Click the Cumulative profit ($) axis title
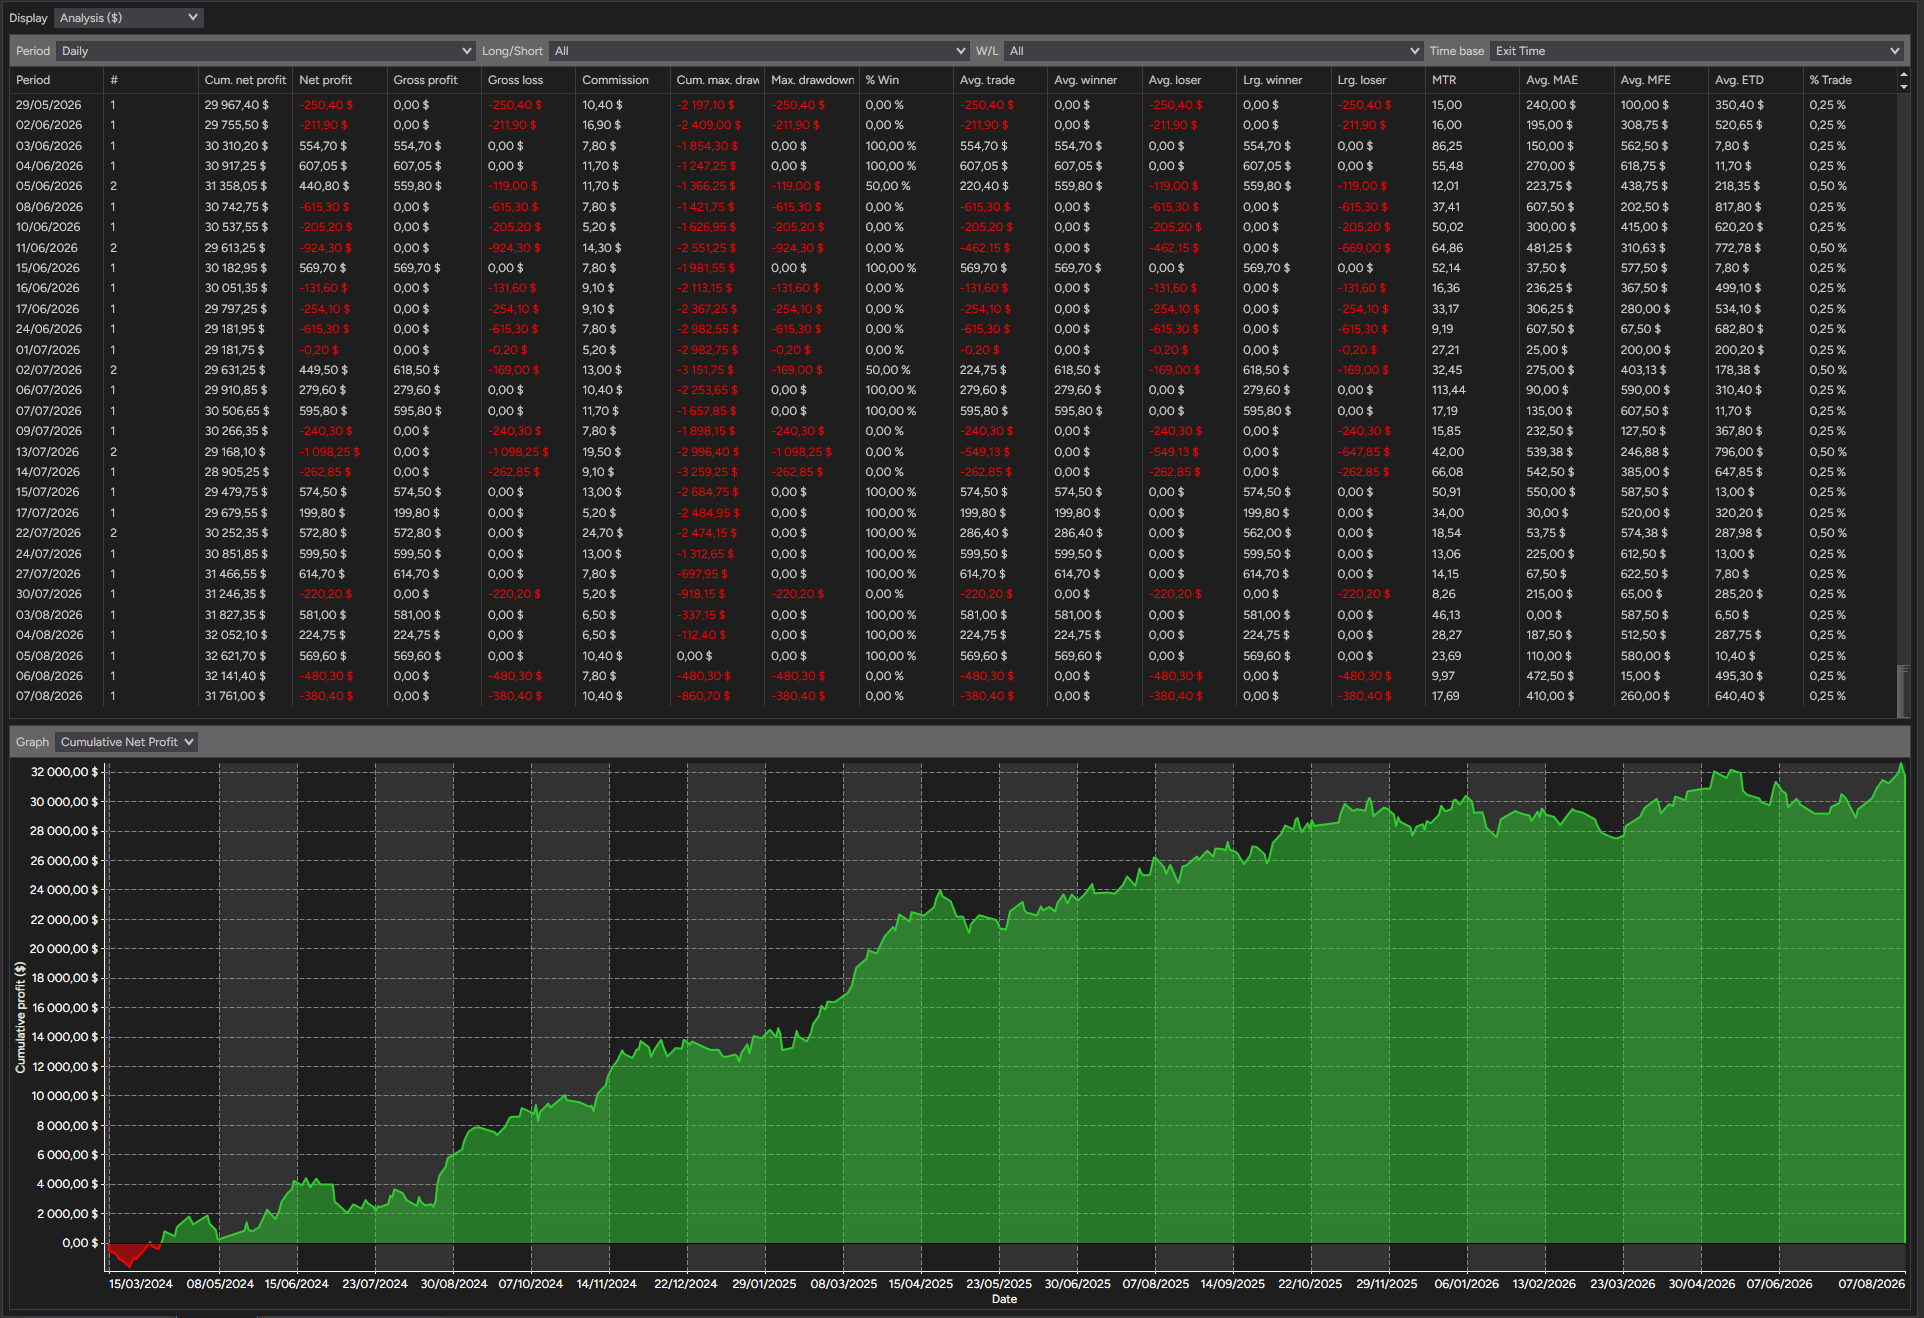This screenshot has width=1924, height=1318. [20, 1018]
